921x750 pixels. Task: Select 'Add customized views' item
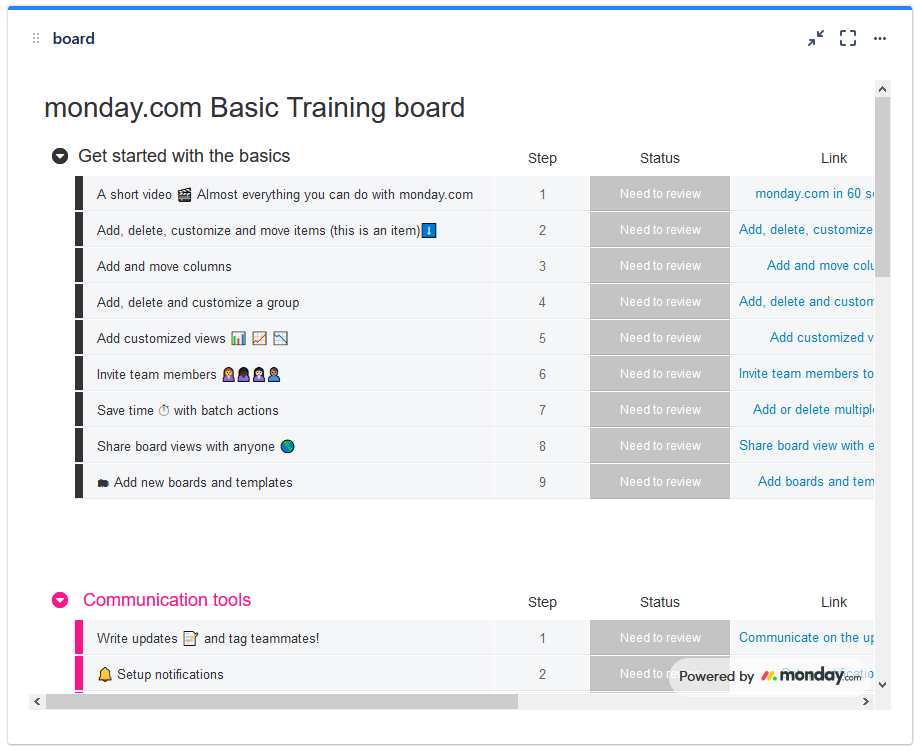[193, 338]
